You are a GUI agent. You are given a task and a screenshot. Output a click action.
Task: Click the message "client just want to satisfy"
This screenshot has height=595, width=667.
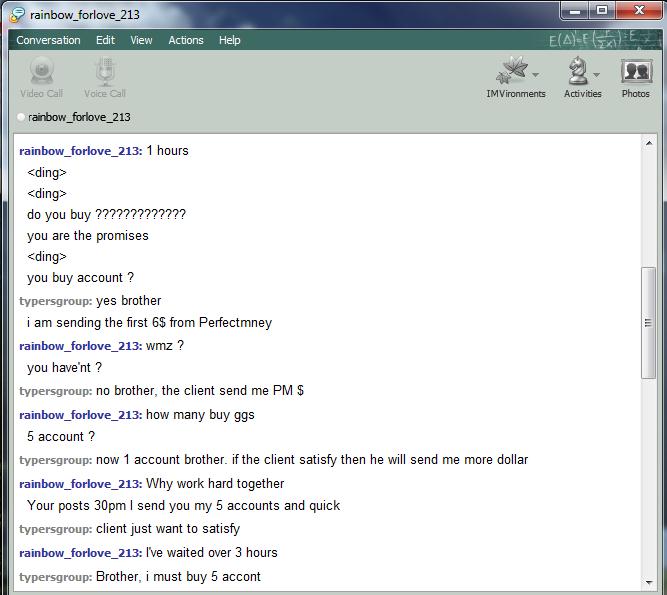(x=168, y=529)
